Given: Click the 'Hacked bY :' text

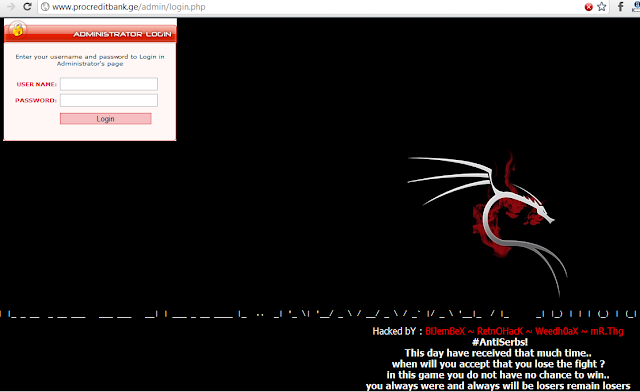Looking at the screenshot, I should (x=397, y=331).
